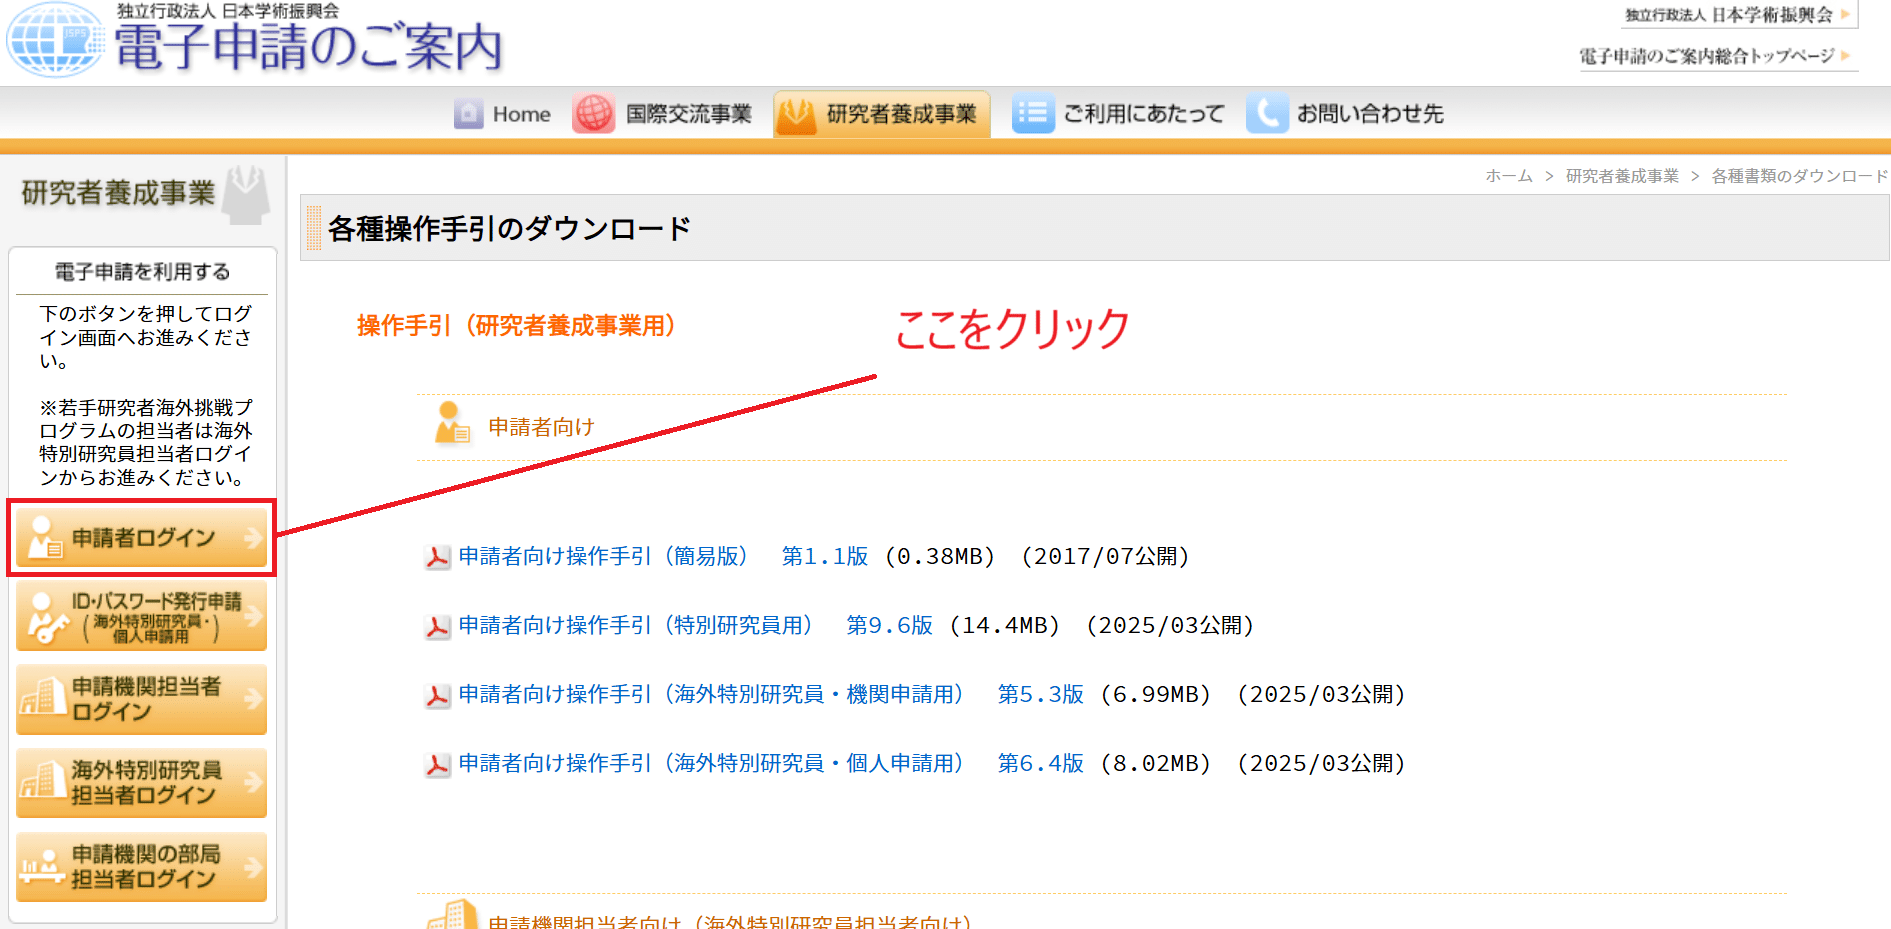The height and width of the screenshot is (929, 1891).
Task: Click the Home house icon
Action: (468, 114)
